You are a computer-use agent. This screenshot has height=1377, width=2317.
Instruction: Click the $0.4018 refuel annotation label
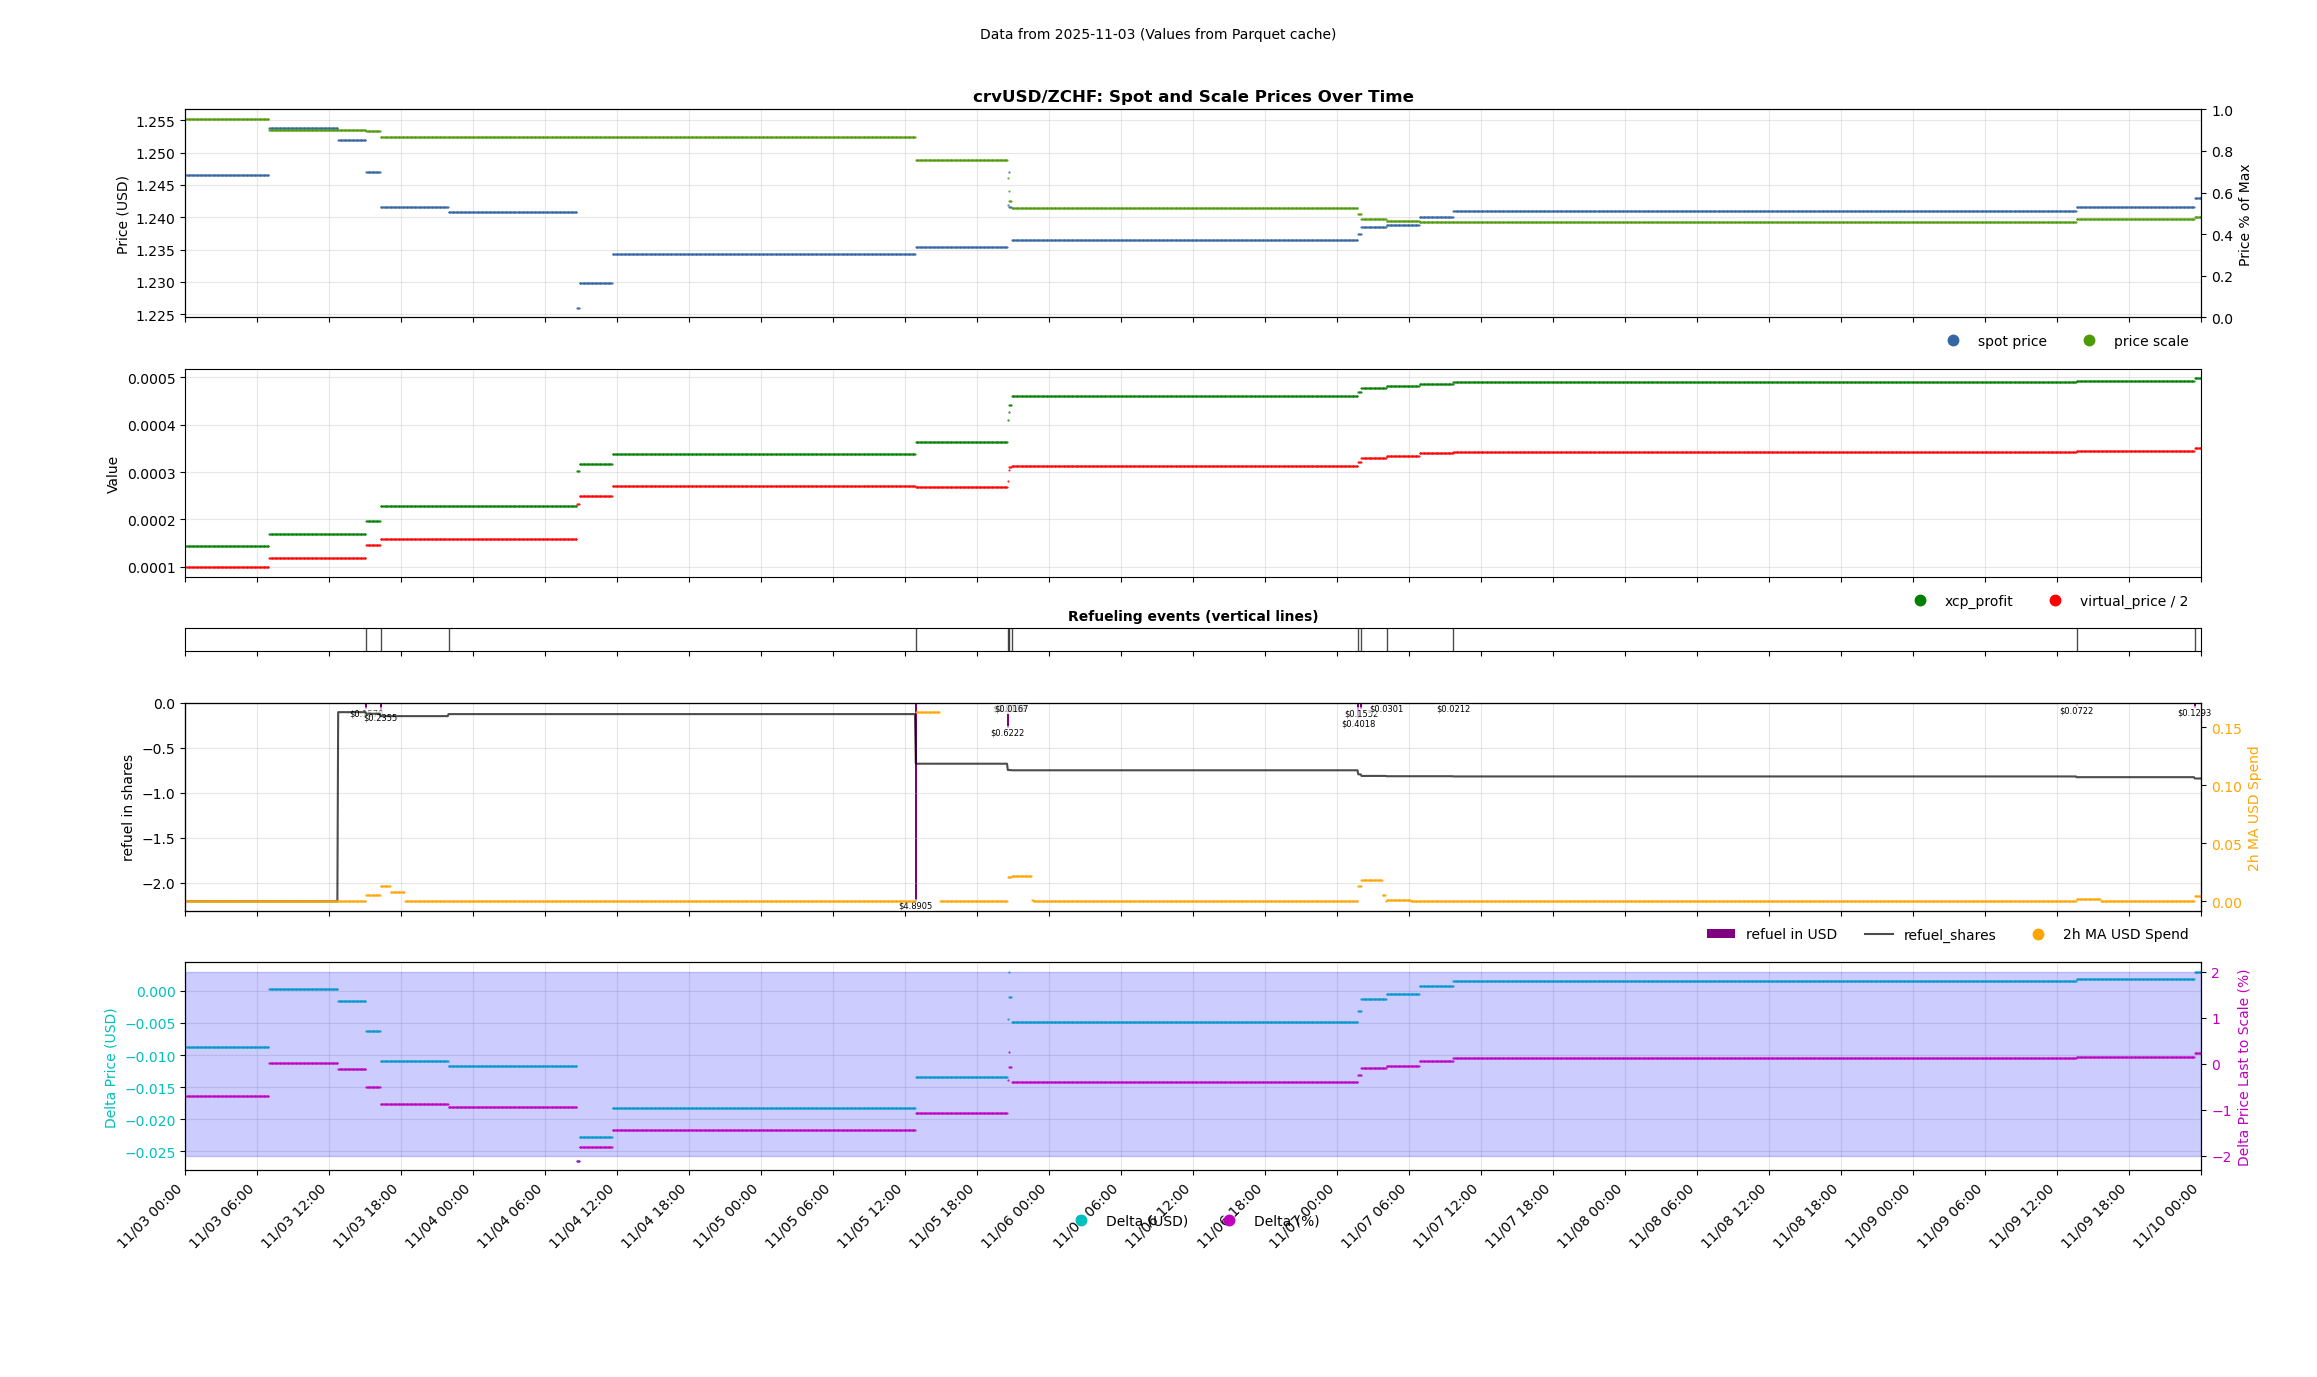tap(1358, 724)
